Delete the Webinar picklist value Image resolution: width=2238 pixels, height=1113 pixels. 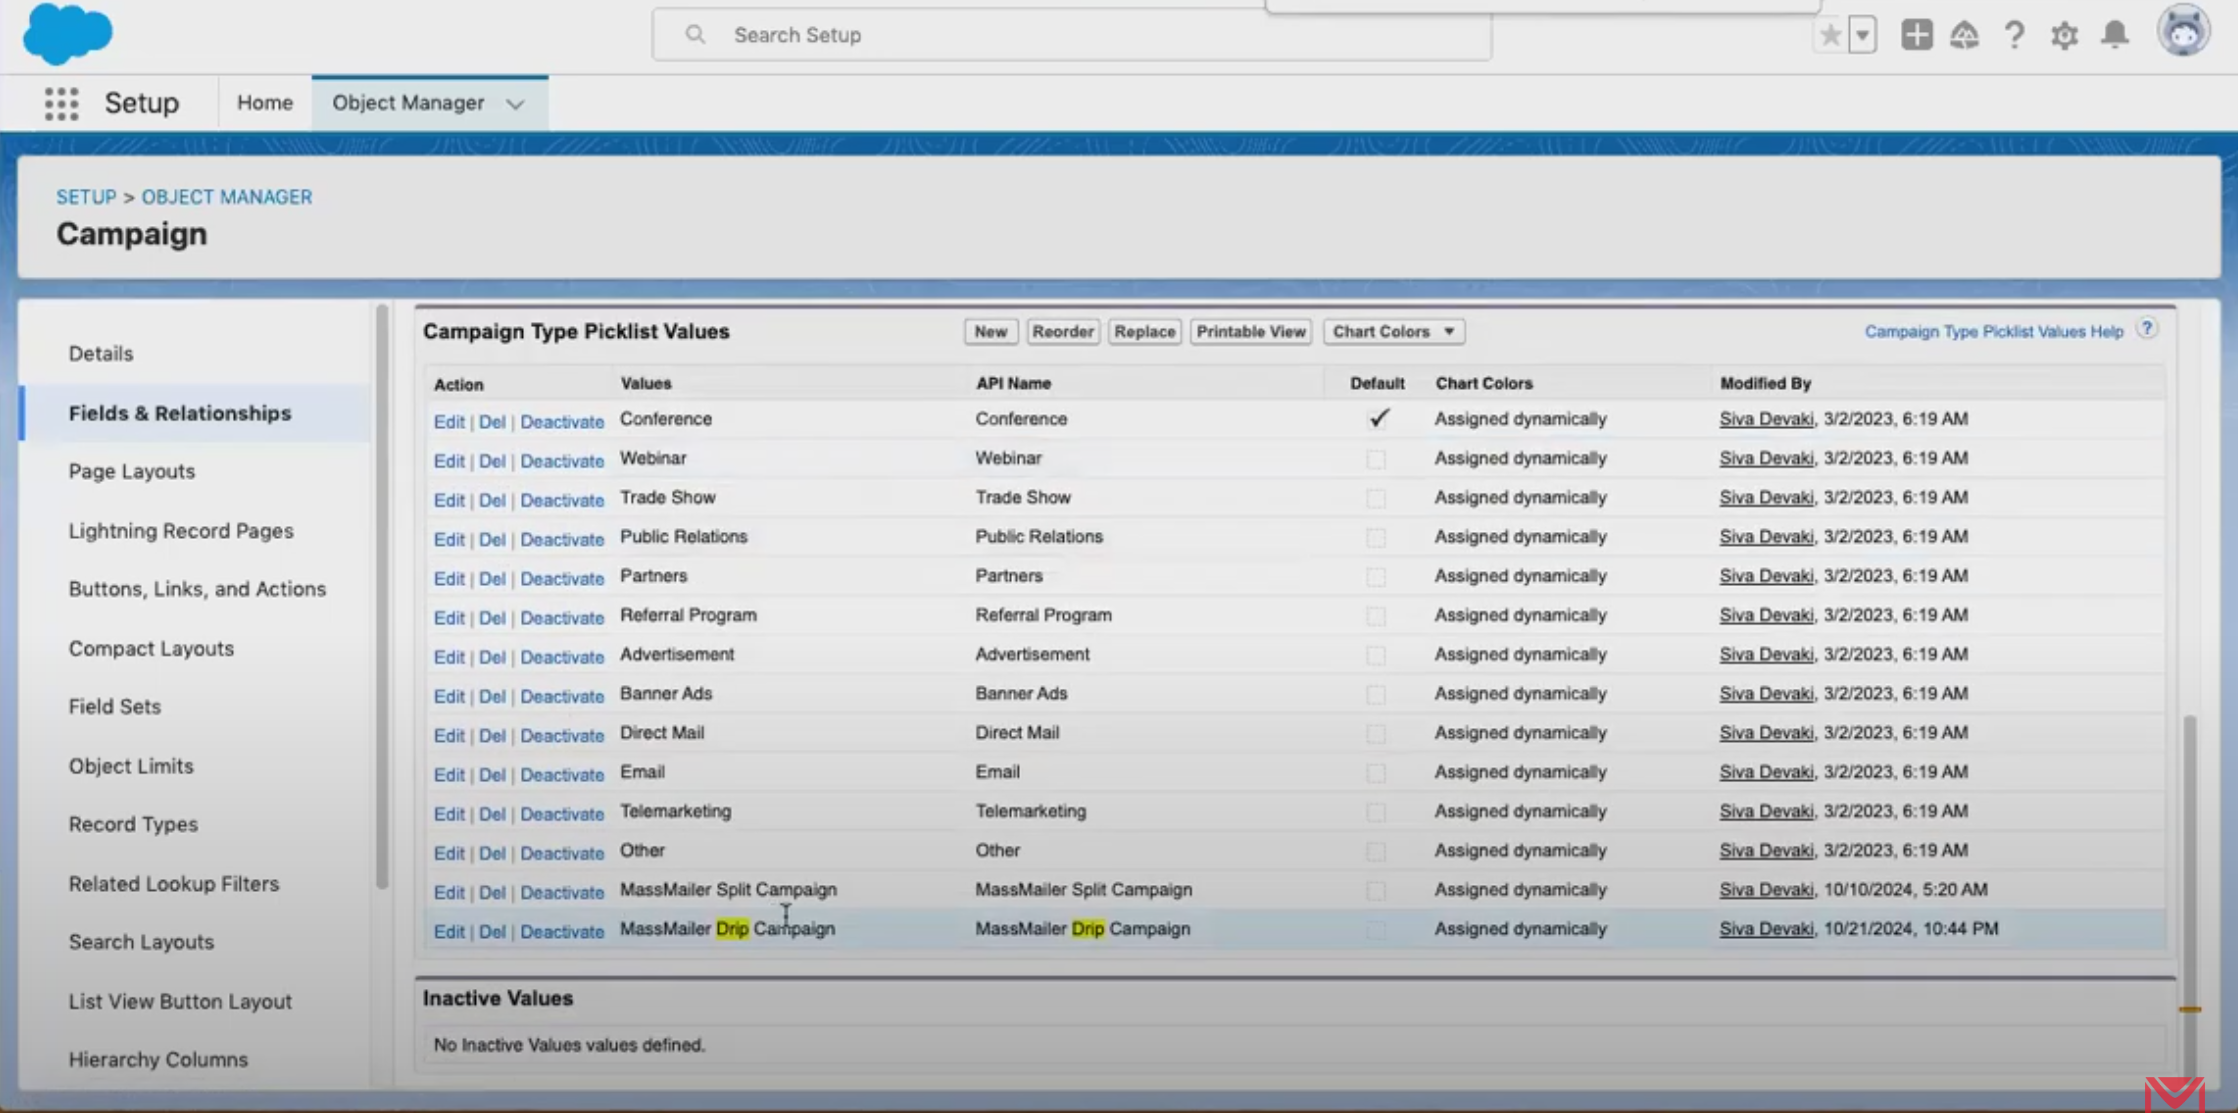click(x=492, y=461)
